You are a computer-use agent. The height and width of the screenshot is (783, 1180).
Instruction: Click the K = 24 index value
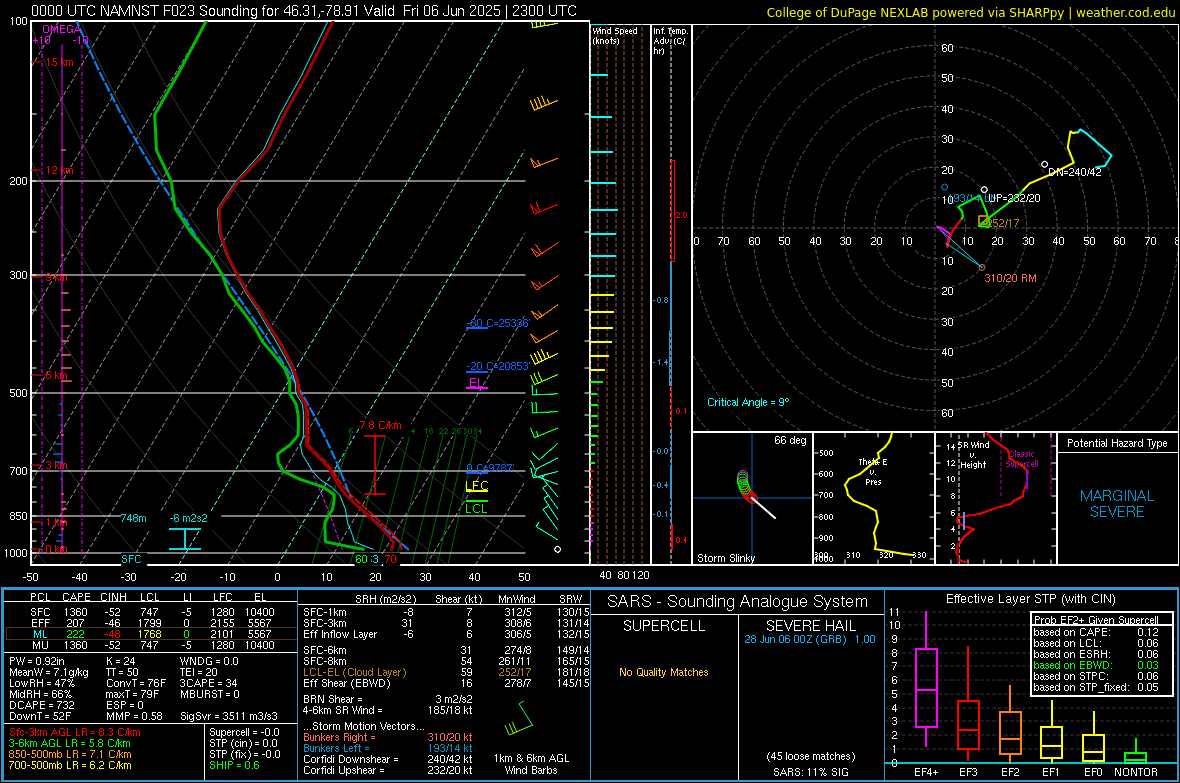point(120,661)
